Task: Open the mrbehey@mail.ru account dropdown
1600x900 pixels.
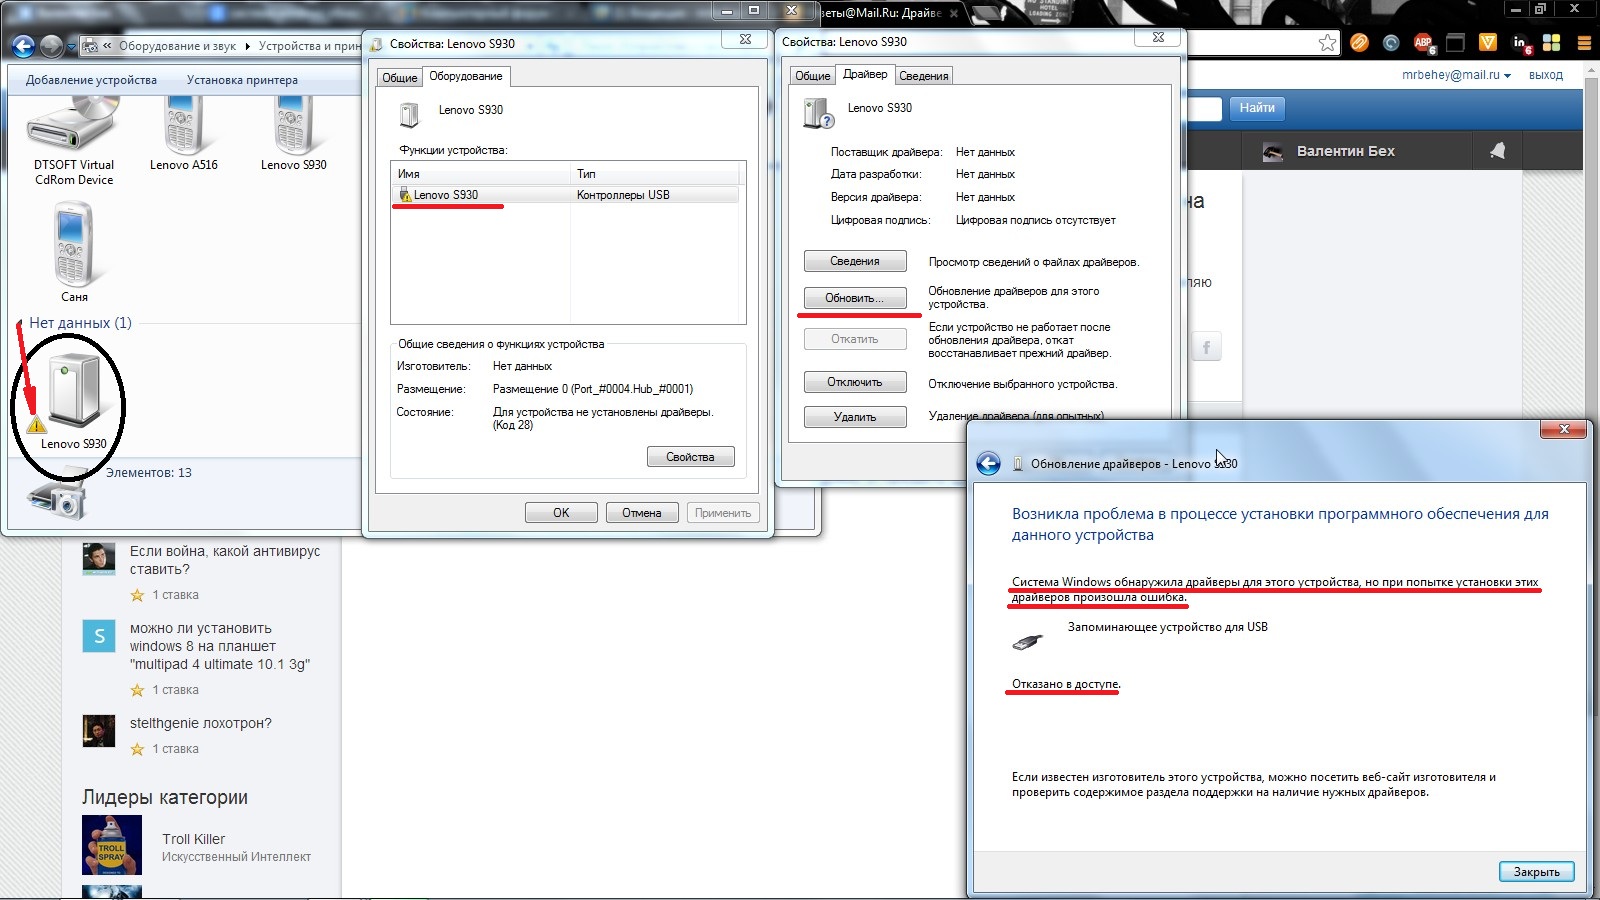Action: click(1456, 75)
